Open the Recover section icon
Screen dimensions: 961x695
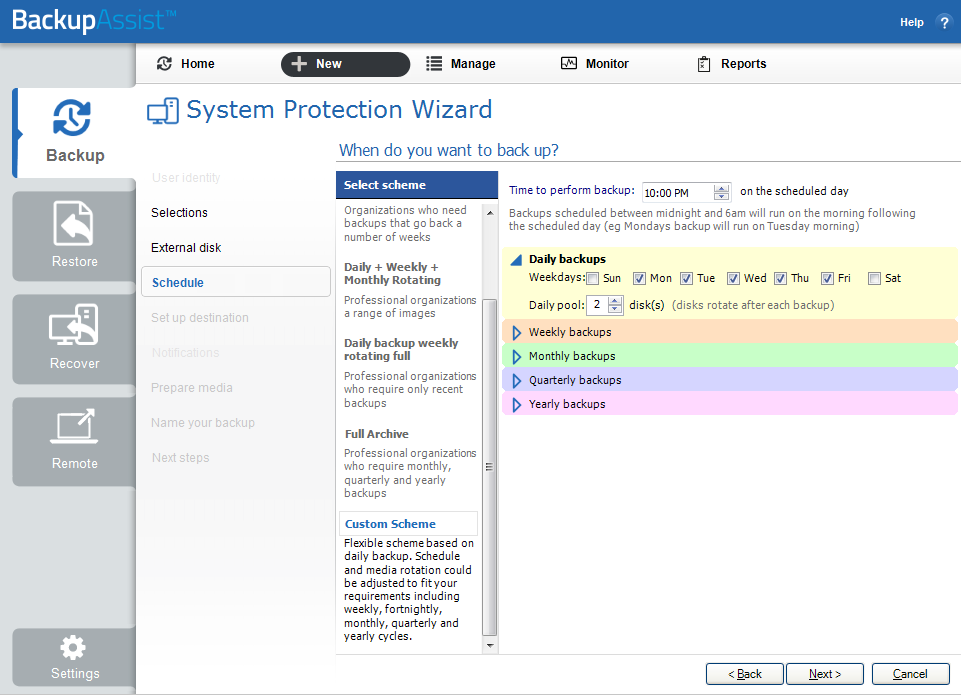pyautogui.click(x=74, y=325)
